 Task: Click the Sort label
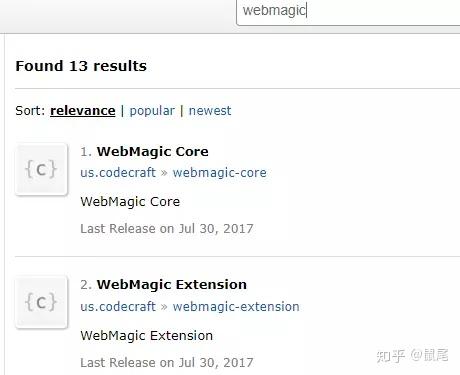click(30, 111)
